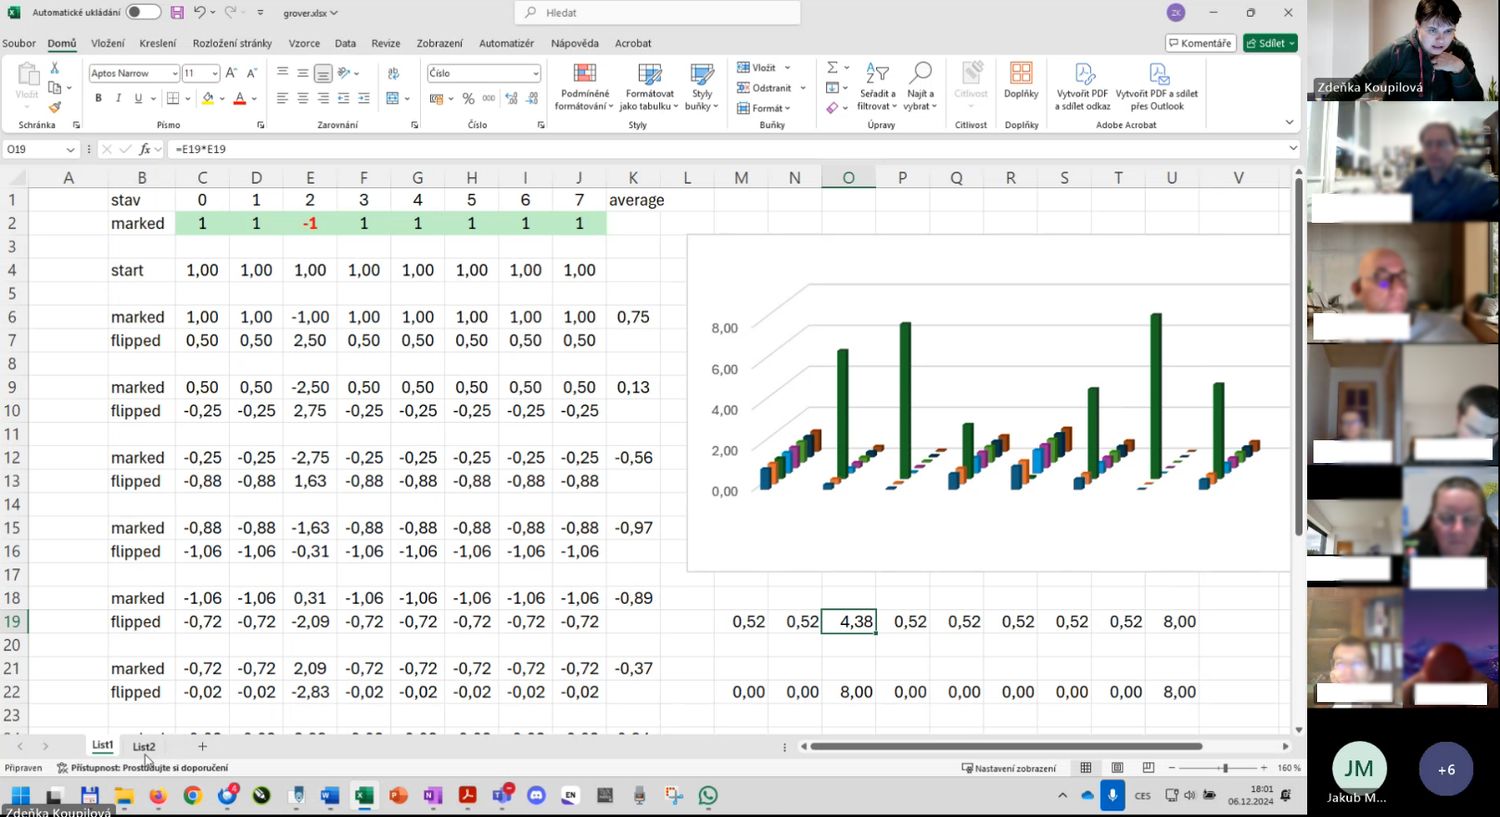Center-align text horizontally in the cell
Image resolution: width=1500 pixels, height=817 pixels.
(x=302, y=98)
